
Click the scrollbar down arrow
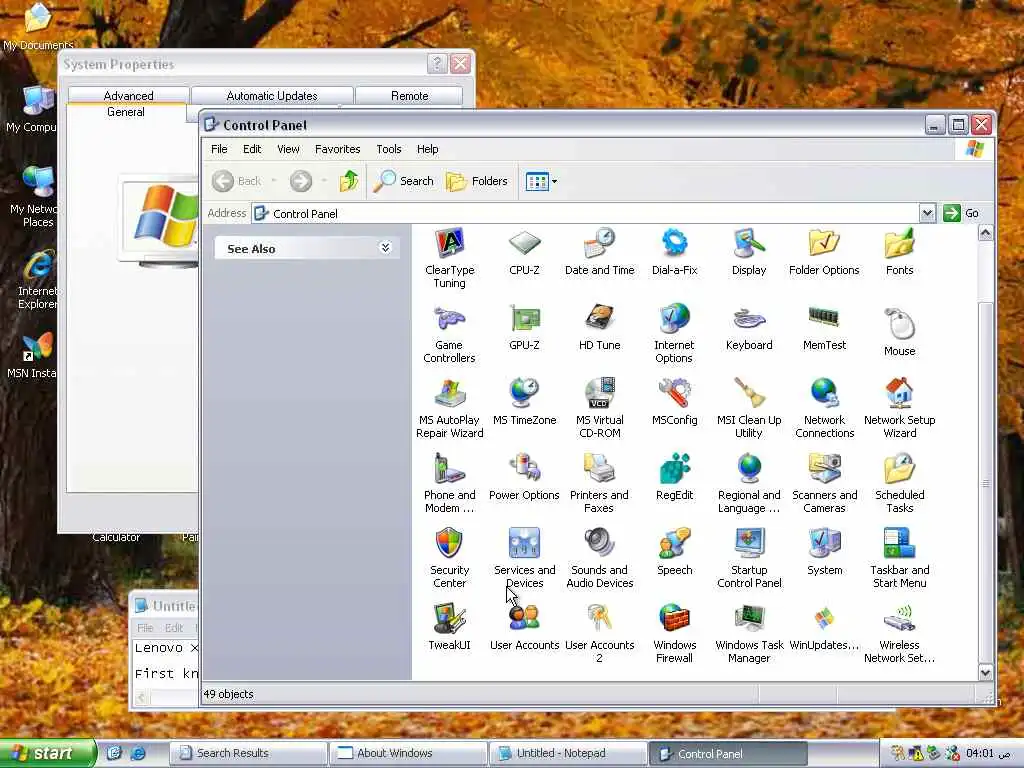tap(985, 672)
